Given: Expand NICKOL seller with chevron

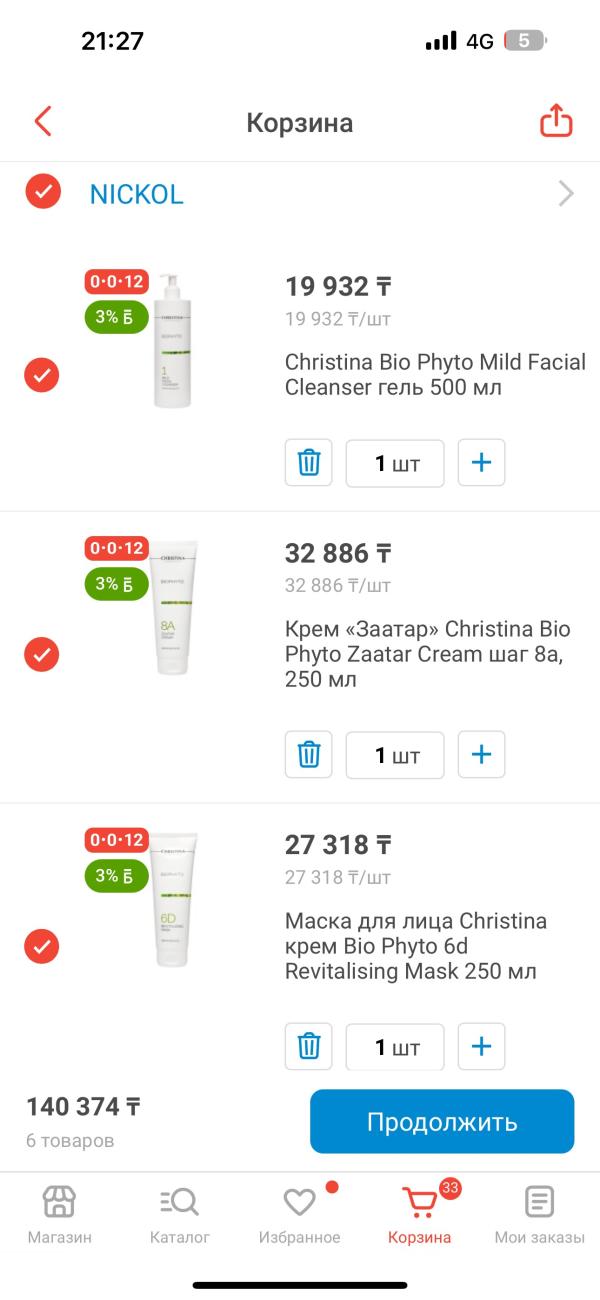Looking at the screenshot, I should 566,193.
